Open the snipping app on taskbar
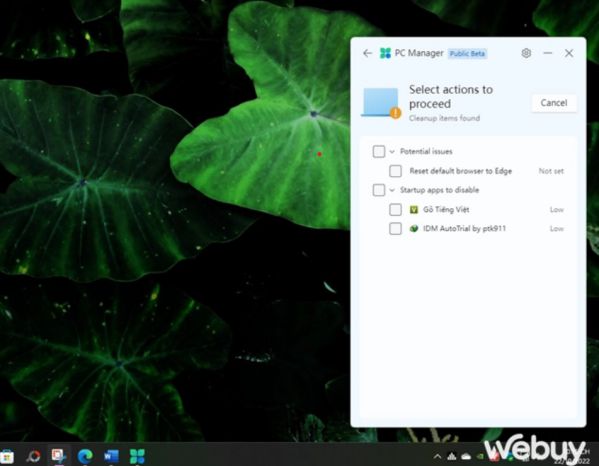 tap(59, 456)
